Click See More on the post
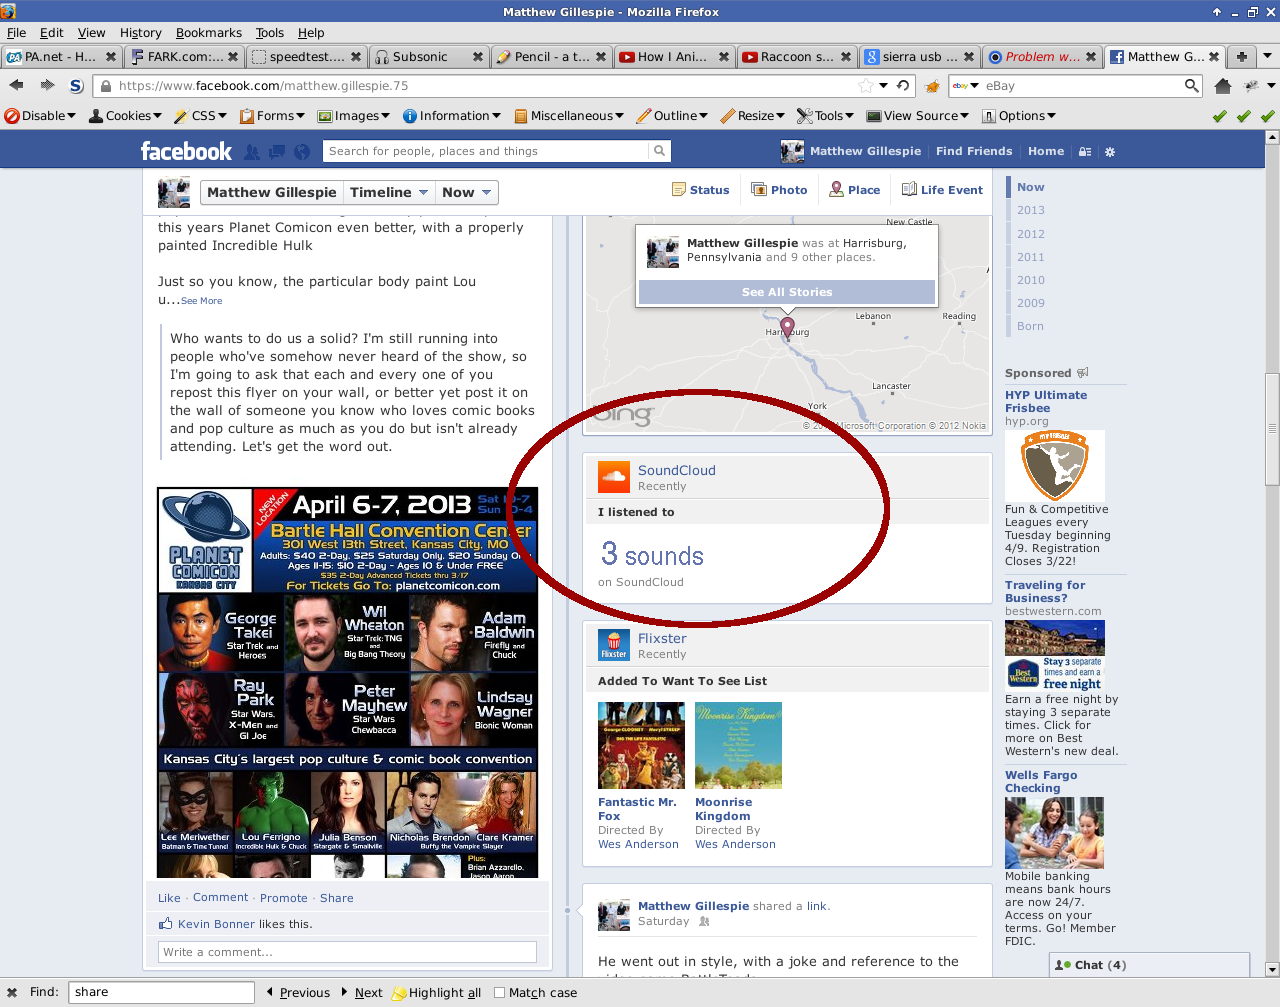The height and width of the screenshot is (1007, 1280). tap(202, 301)
